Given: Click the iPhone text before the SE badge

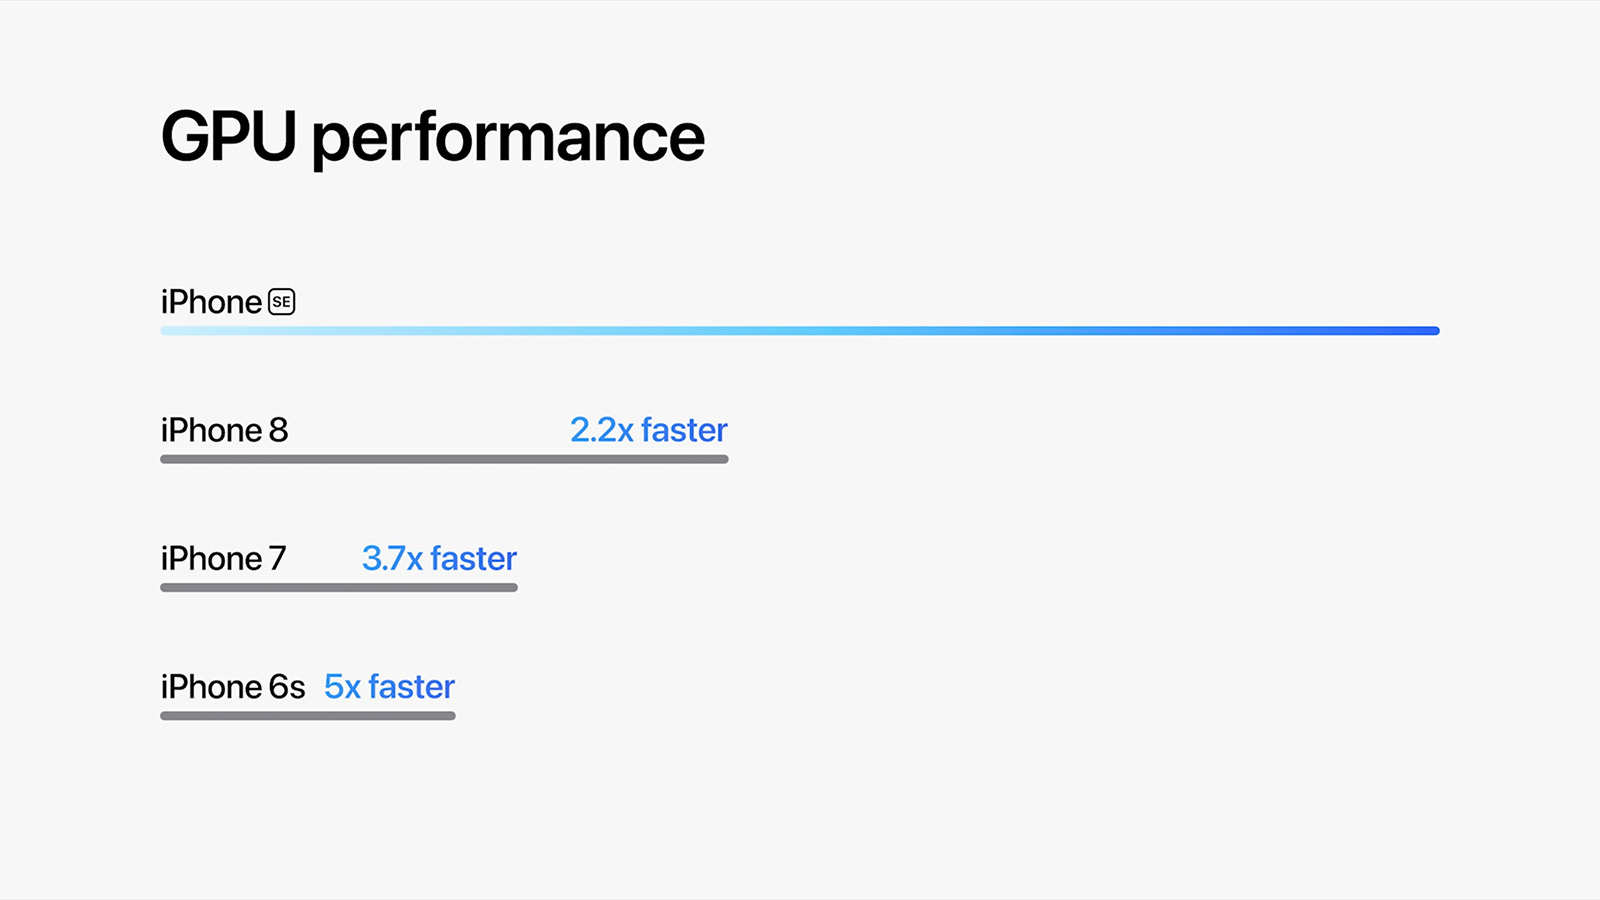Looking at the screenshot, I should [211, 302].
